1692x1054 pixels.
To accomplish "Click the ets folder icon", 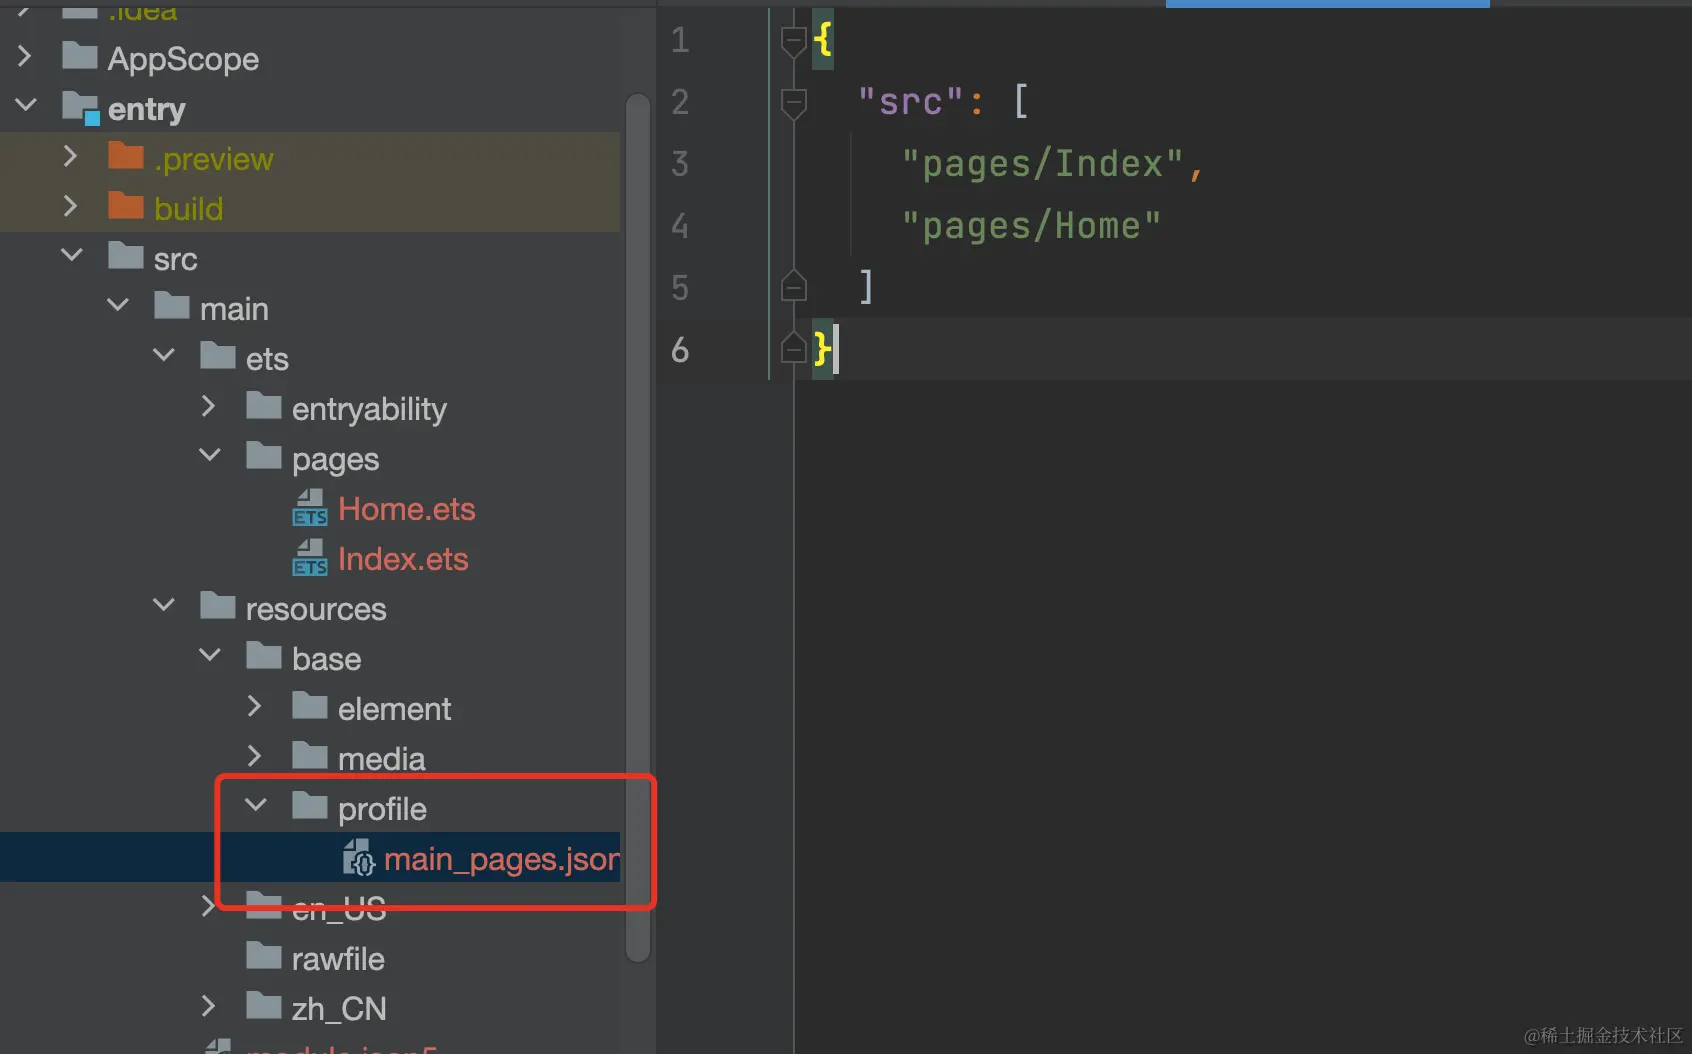I will (x=218, y=356).
